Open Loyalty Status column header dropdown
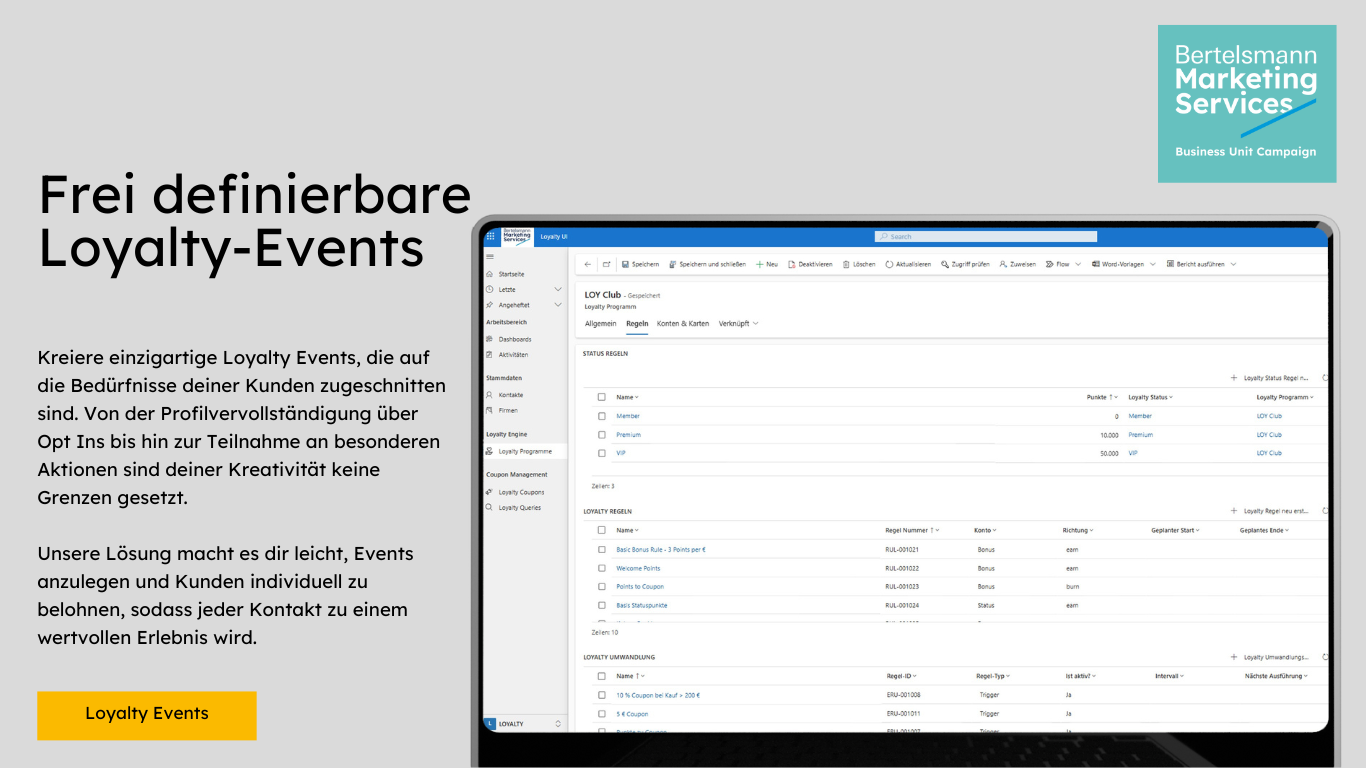The height and width of the screenshot is (768, 1366). 1151,397
